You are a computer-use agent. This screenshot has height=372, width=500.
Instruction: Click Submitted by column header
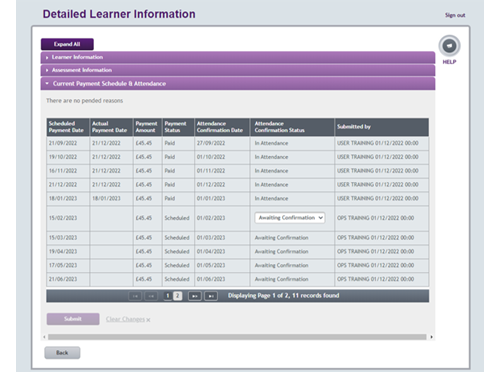[382, 127]
